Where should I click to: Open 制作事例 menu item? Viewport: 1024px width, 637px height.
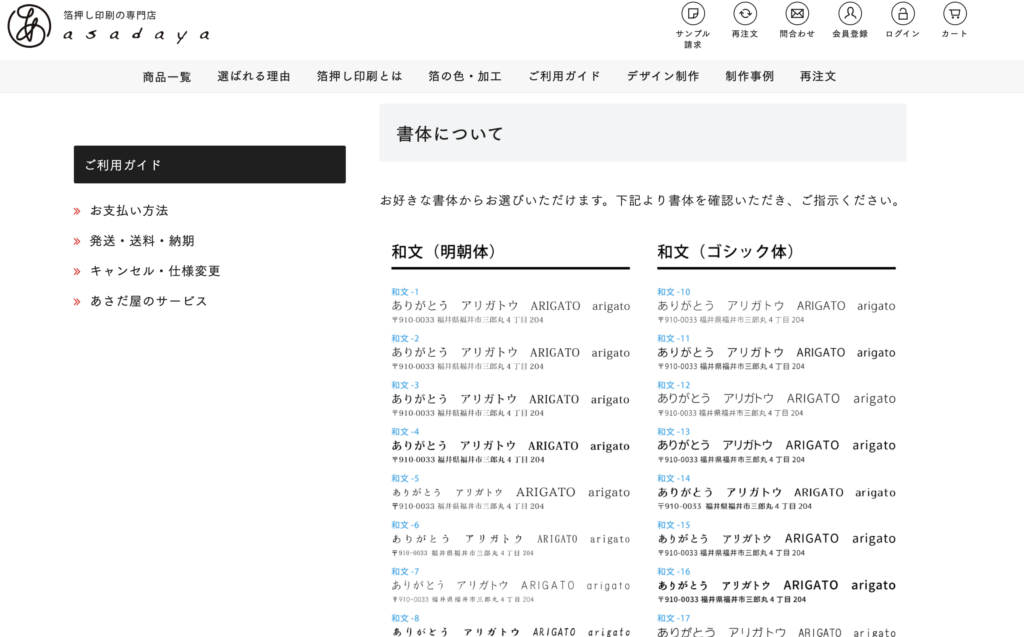750,76
